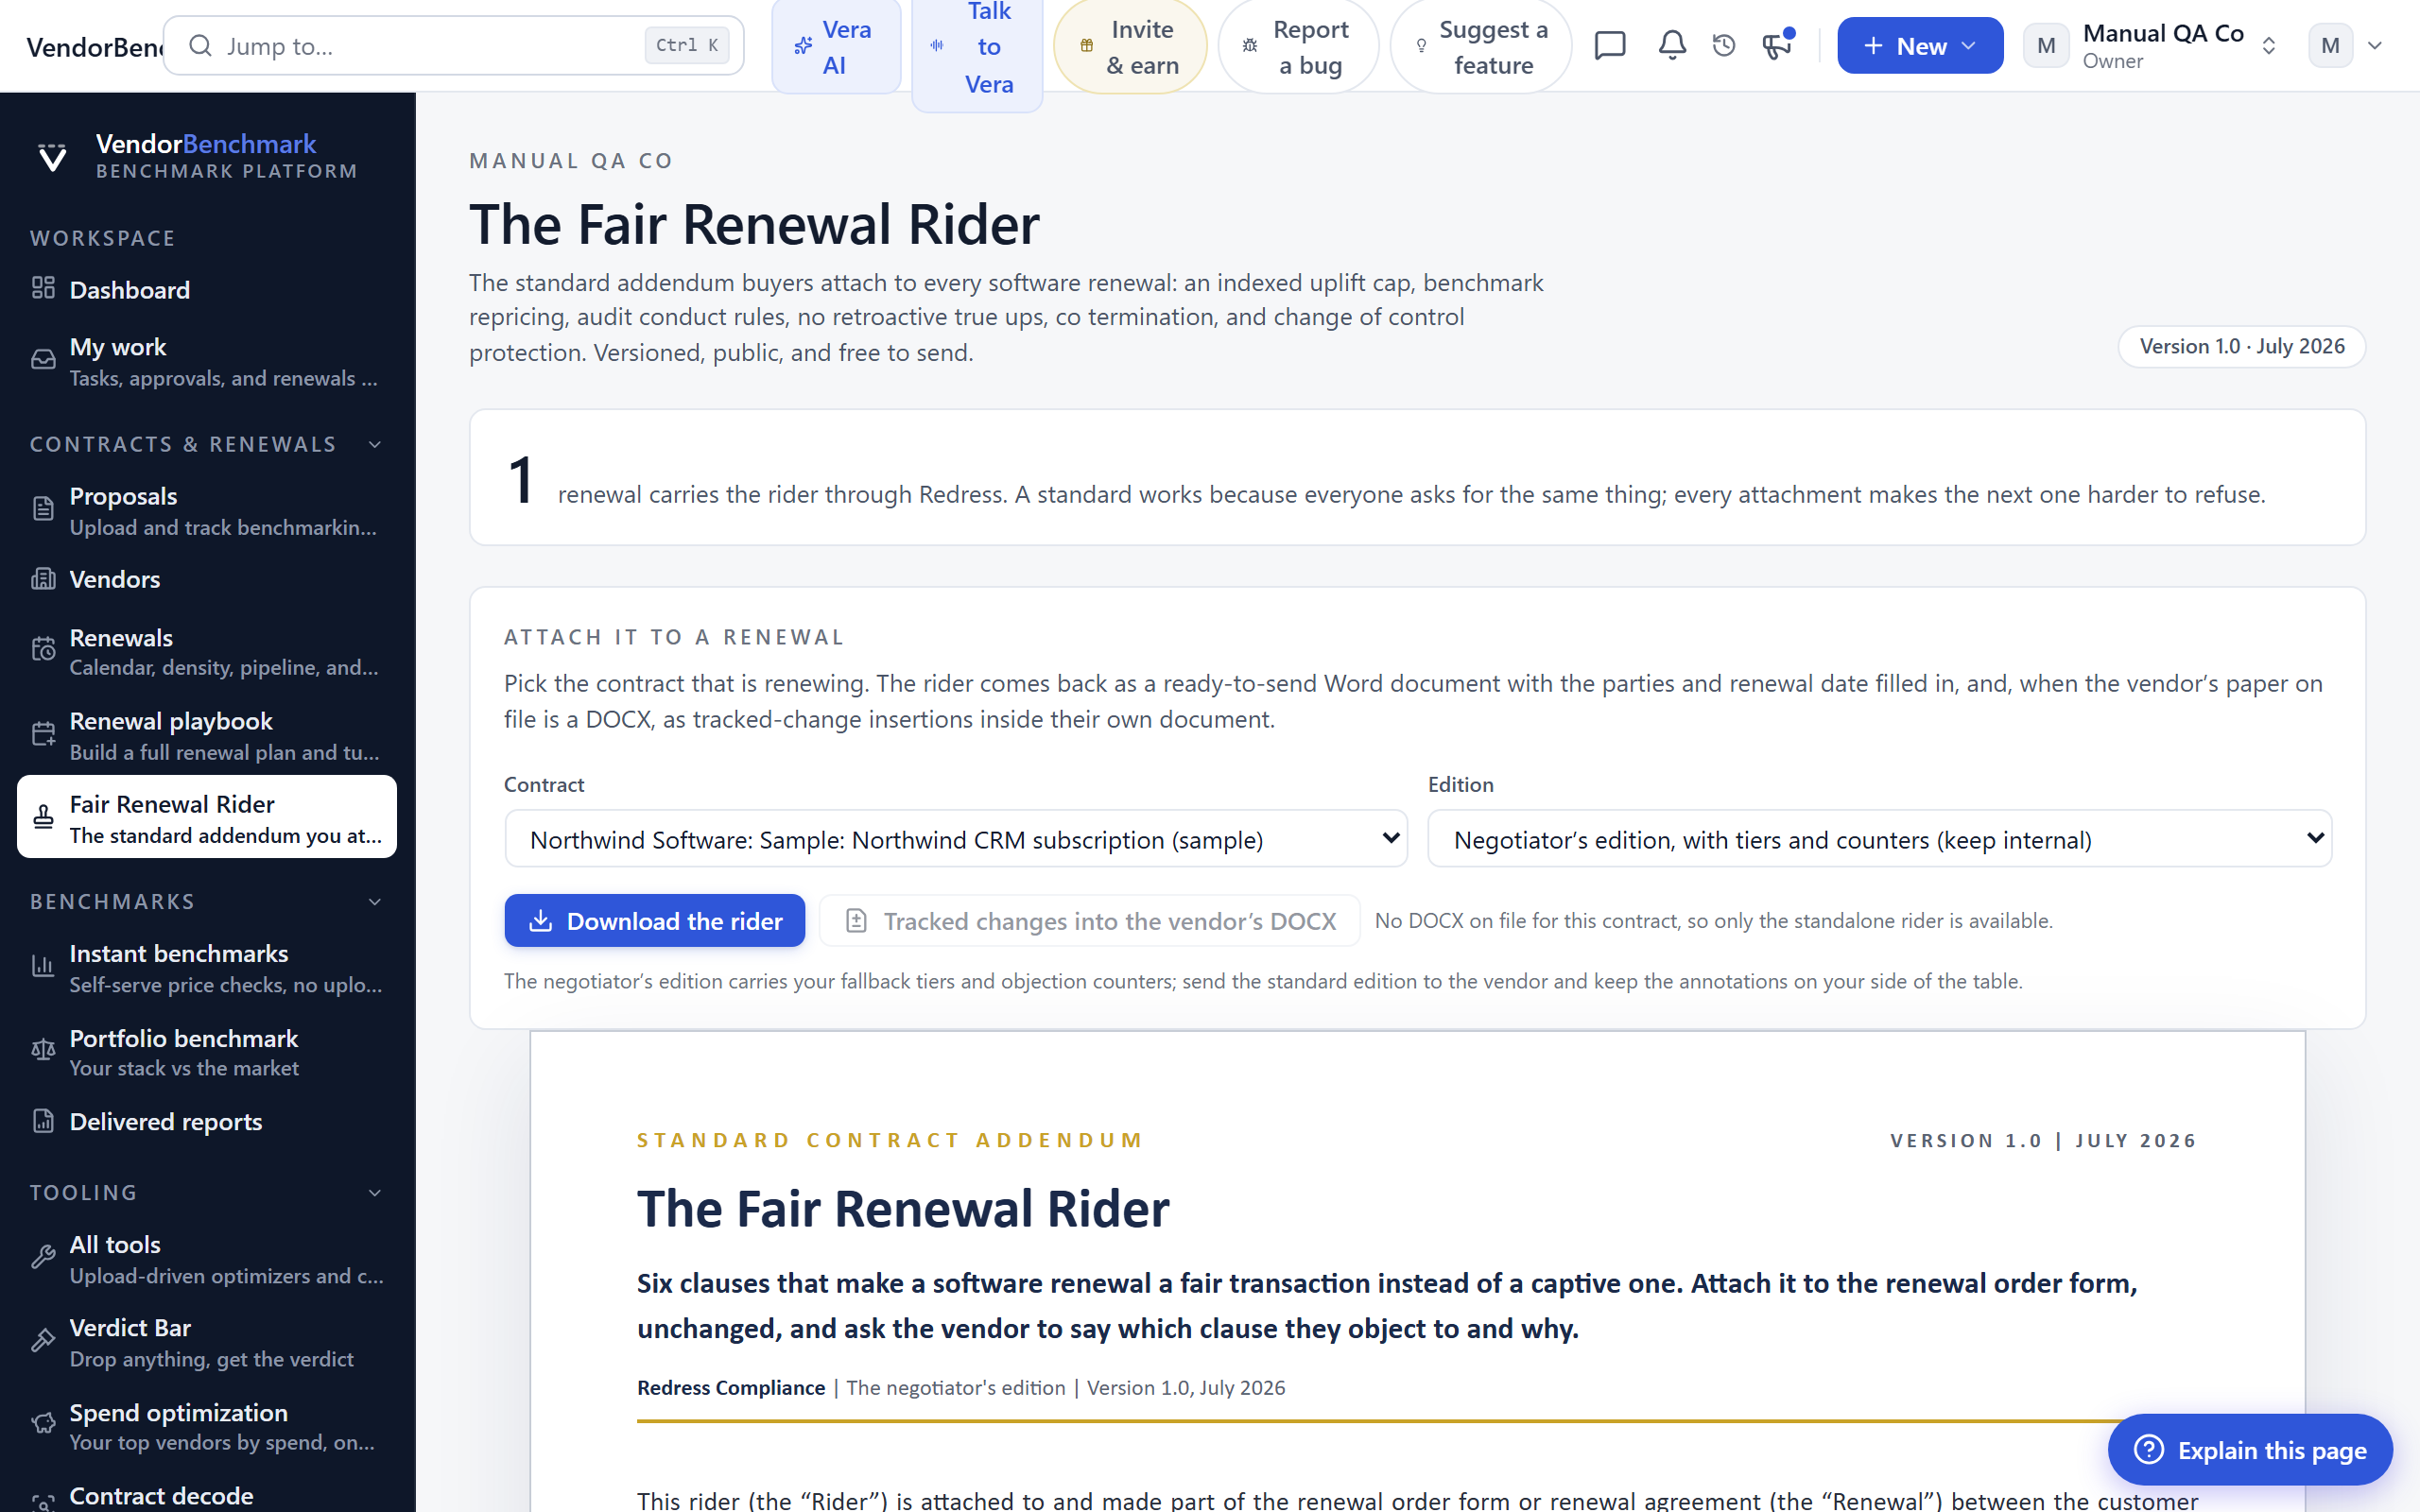
Task: Collapse the Tooling section
Action: click(375, 1193)
